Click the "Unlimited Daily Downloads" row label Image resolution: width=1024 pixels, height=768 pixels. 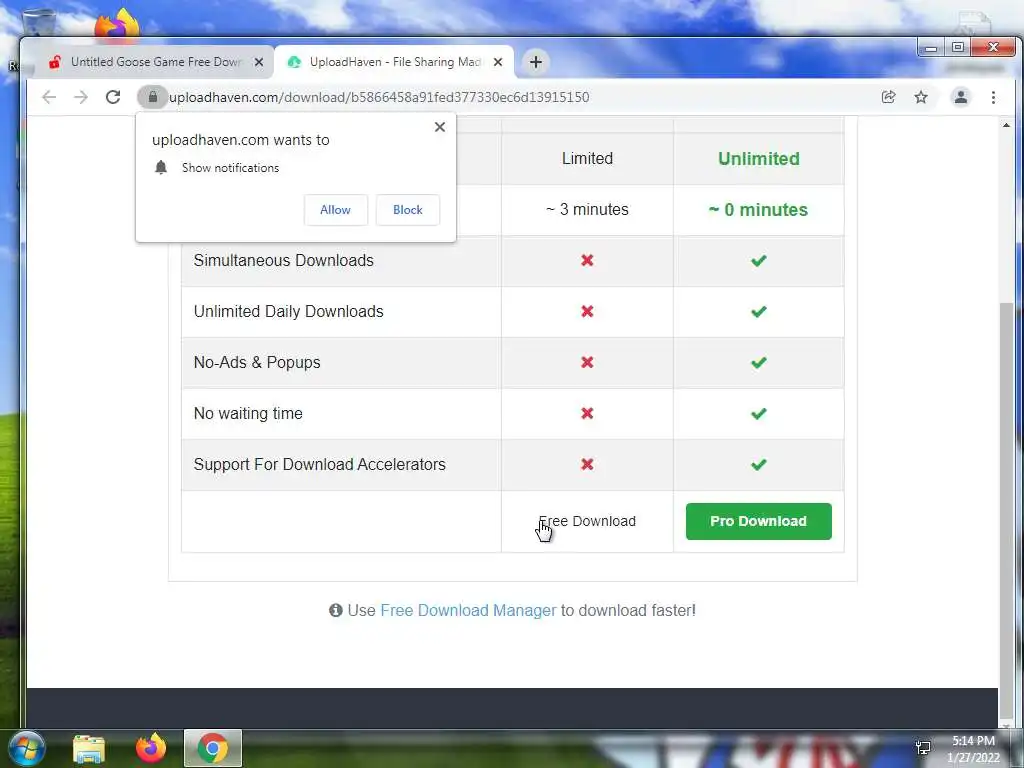point(288,312)
